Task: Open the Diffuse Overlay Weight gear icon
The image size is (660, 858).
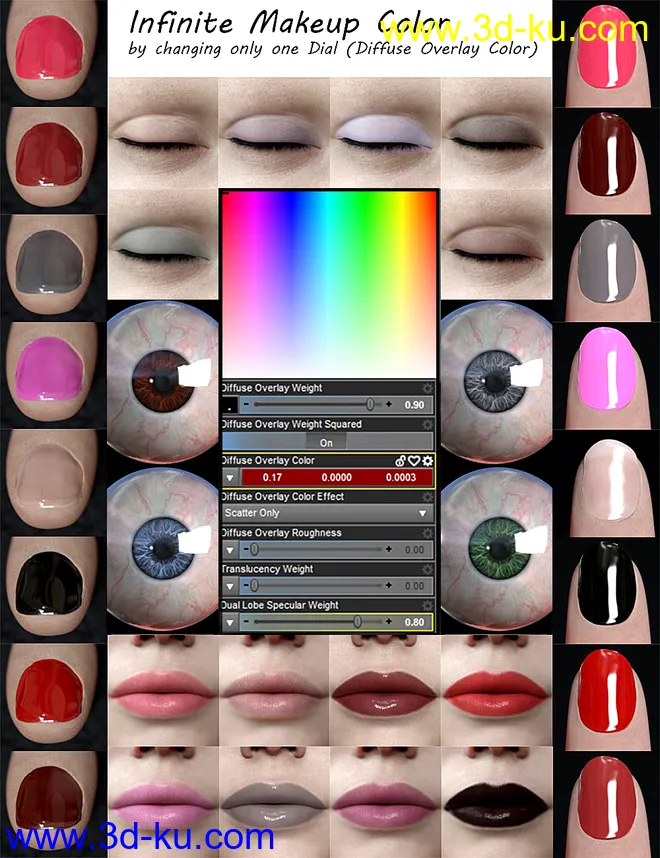Action: pos(428,388)
